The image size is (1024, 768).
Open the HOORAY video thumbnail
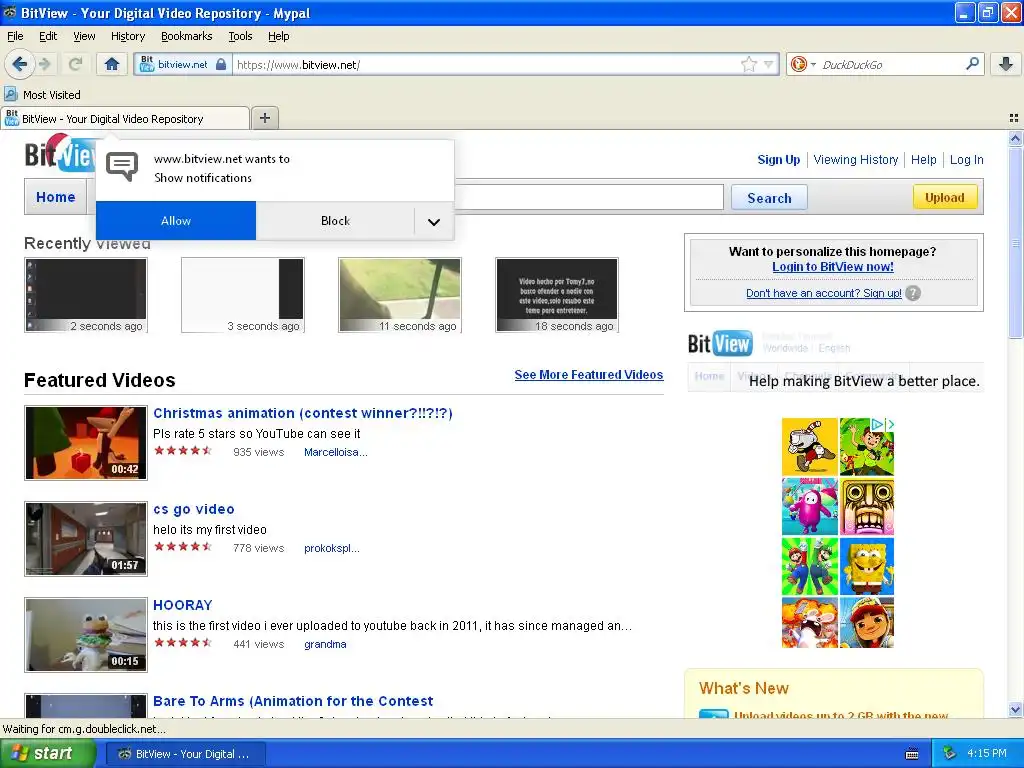(86, 635)
